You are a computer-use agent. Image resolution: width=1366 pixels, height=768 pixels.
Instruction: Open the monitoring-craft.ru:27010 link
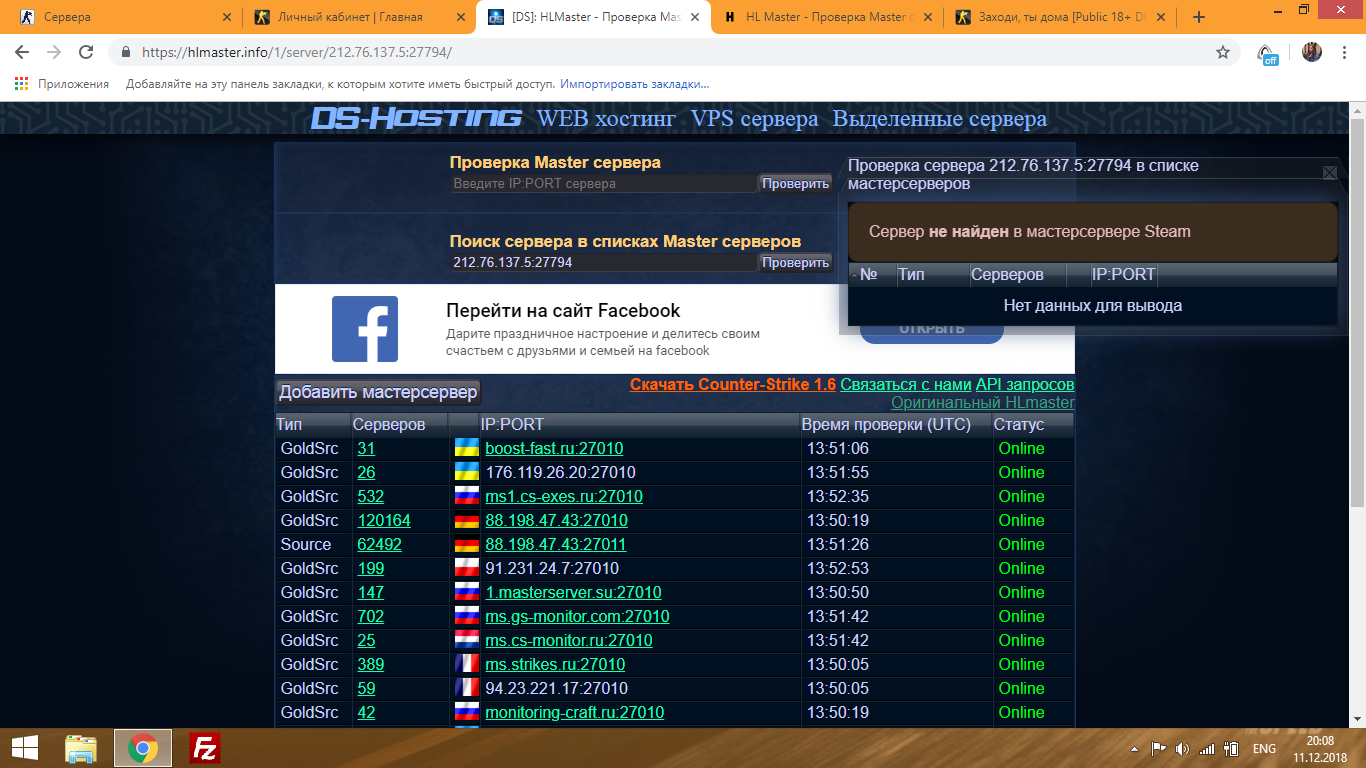574,712
